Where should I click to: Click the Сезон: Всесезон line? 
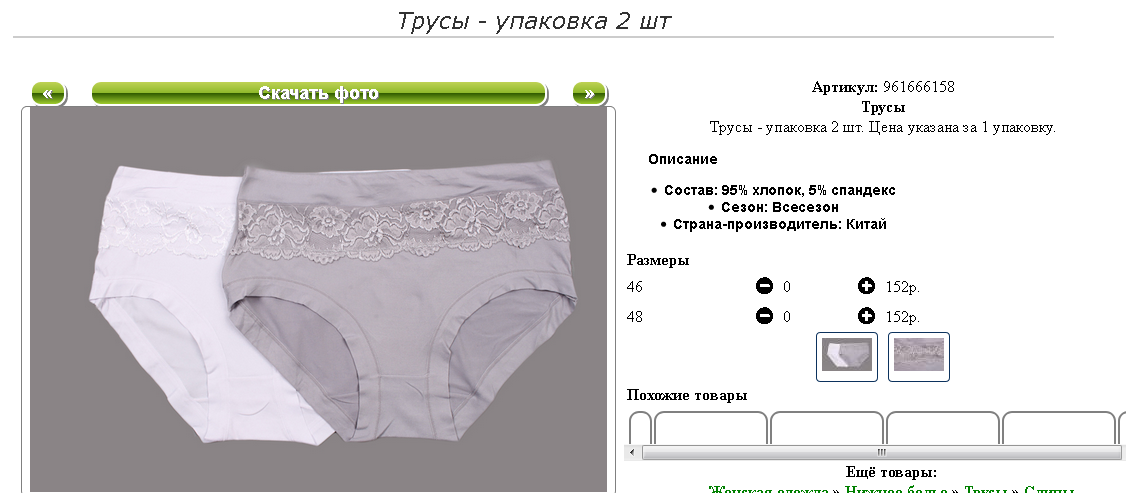(x=780, y=207)
